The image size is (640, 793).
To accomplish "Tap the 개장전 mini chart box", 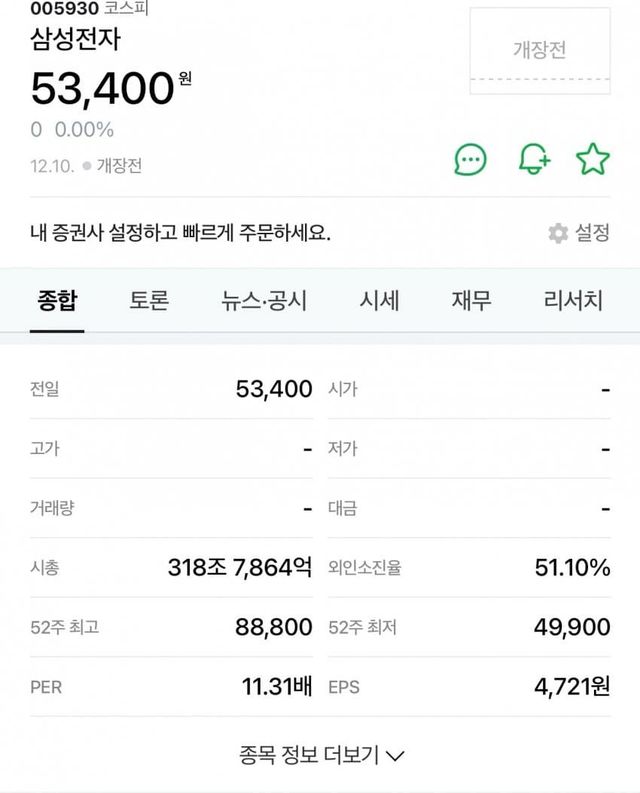I will coord(540,52).
